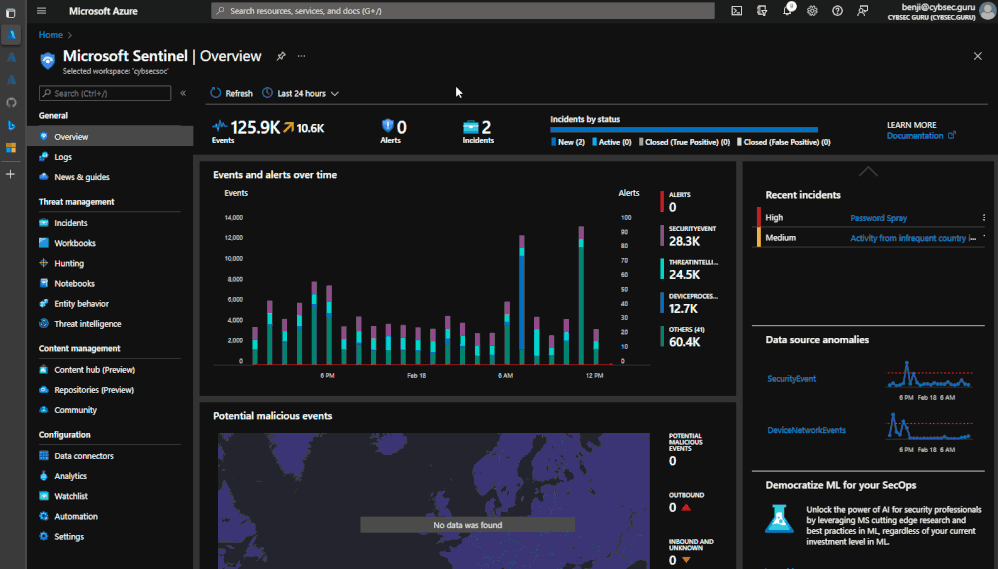
Task: Click the Home breadcrumb link
Action: [50, 35]
